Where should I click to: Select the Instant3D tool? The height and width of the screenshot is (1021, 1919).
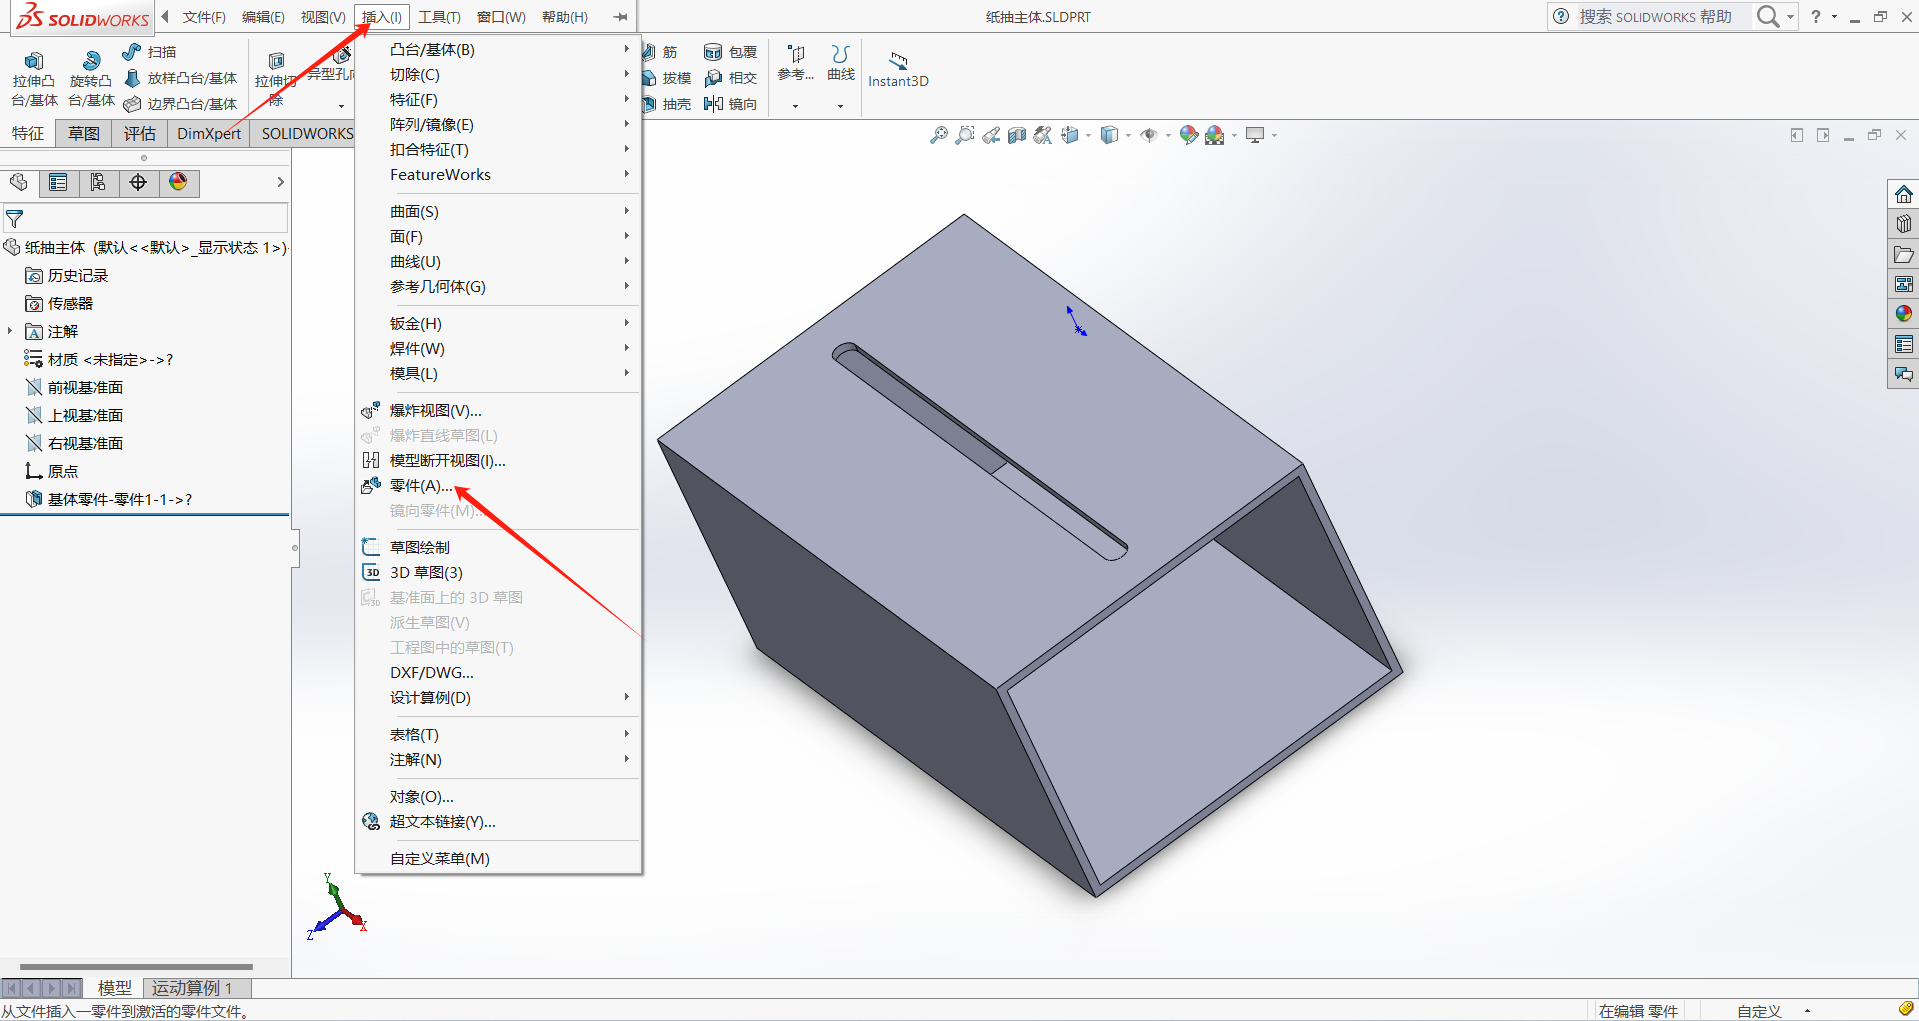coord(898,69)
